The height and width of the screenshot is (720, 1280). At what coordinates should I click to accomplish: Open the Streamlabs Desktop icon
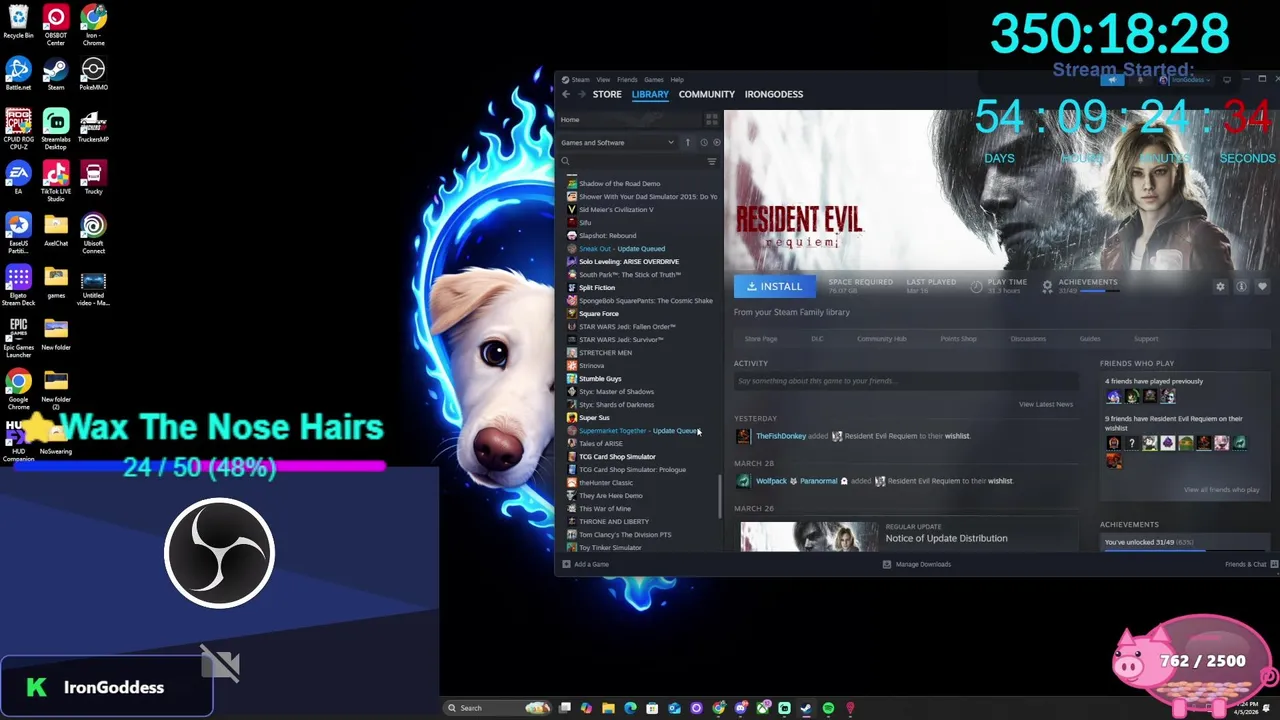pyautogui.click(x=56, y=129)
